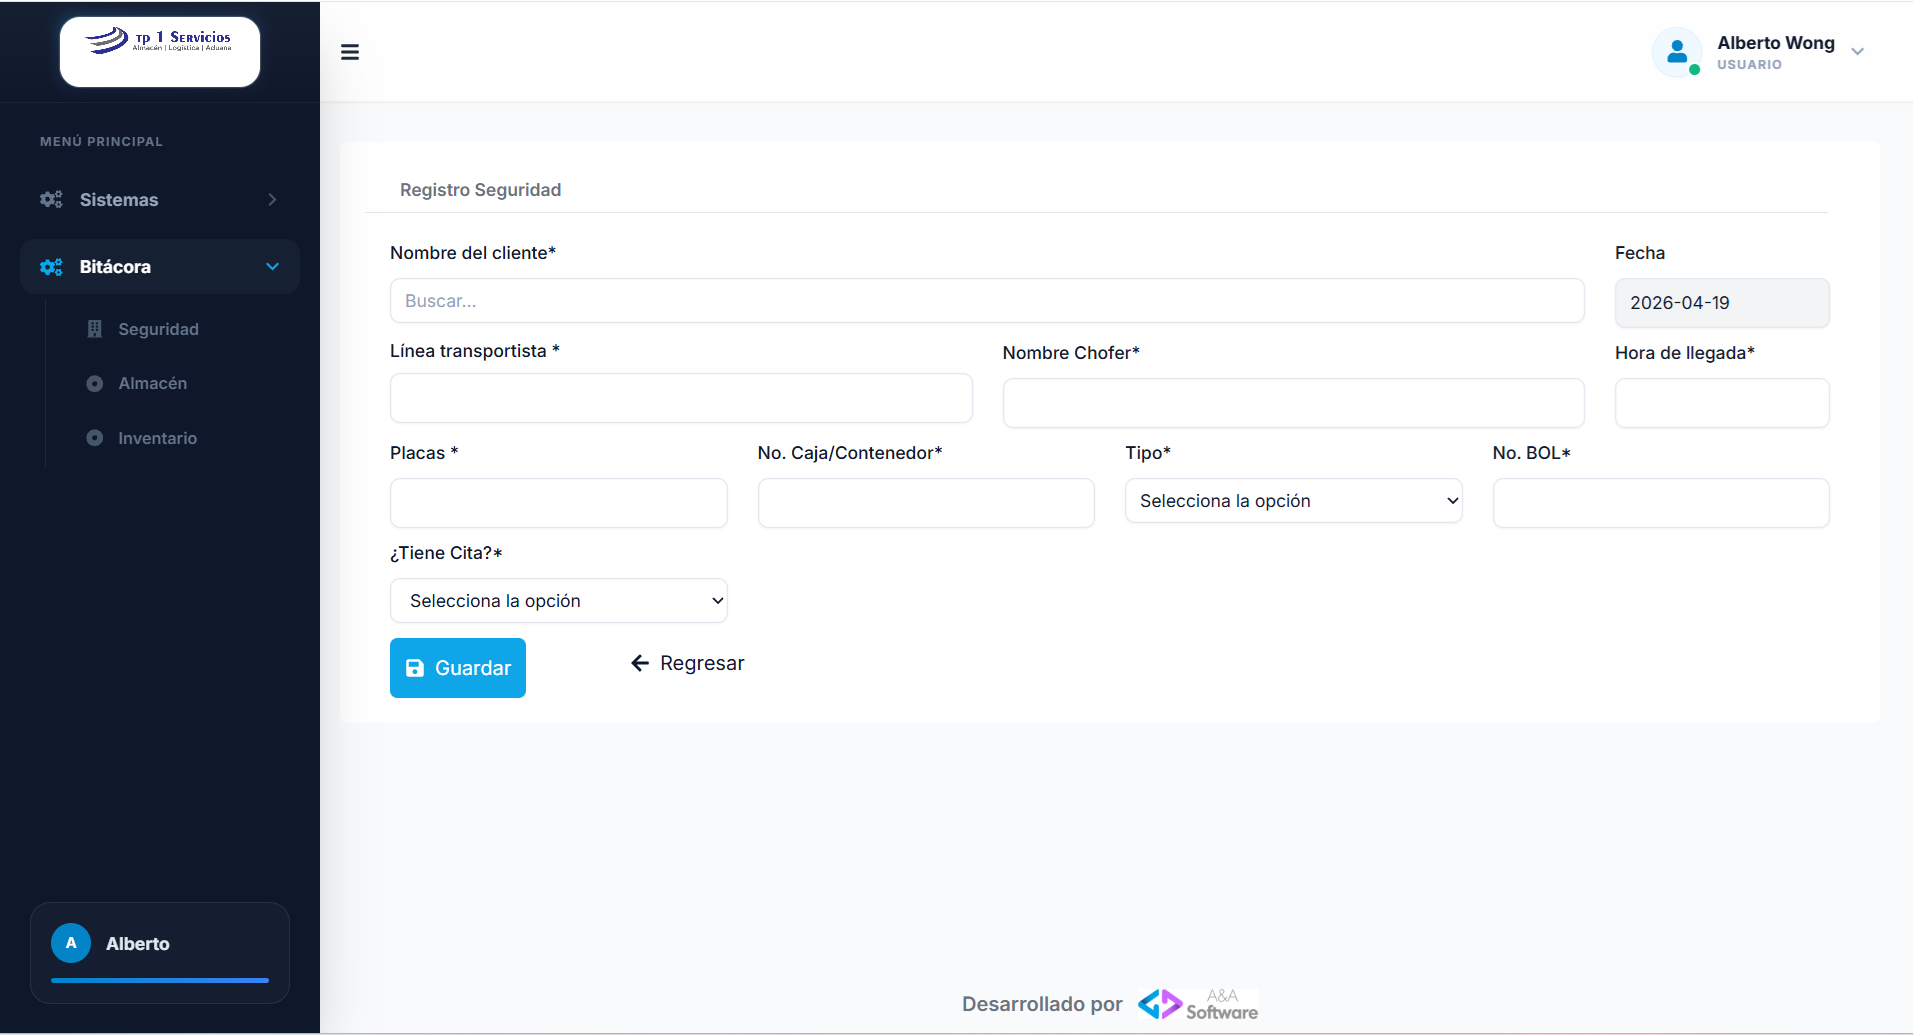Click the A&A Software logo

[1198, 1004]
